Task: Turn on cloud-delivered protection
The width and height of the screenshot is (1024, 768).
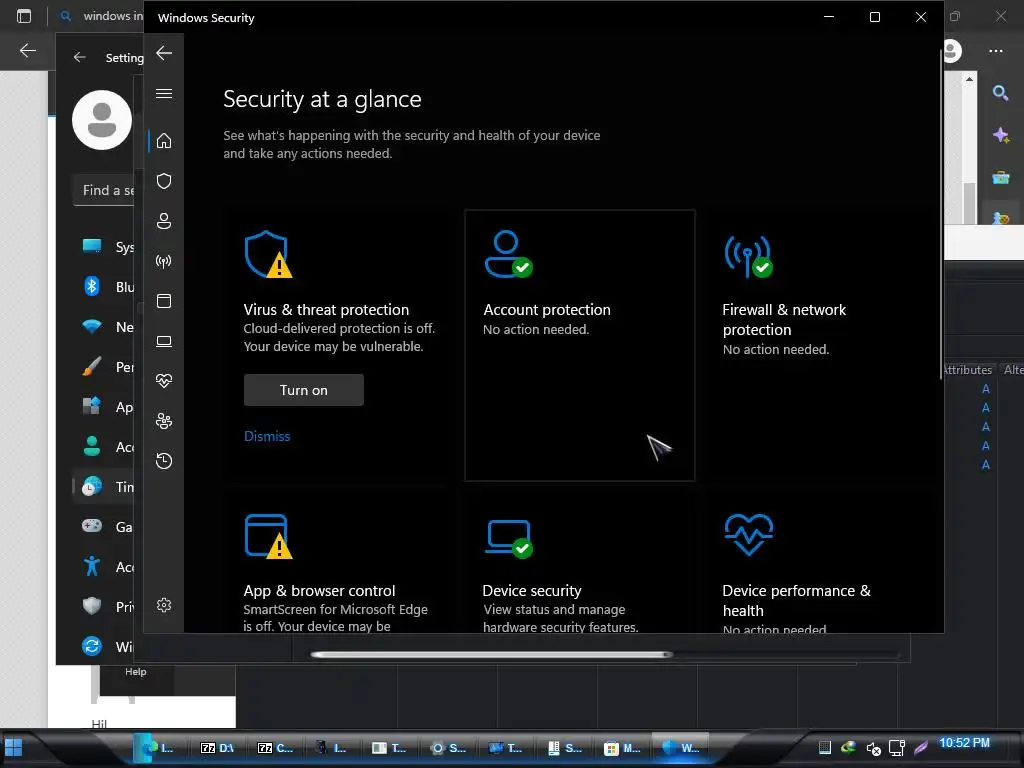Action: pos(304,390)
